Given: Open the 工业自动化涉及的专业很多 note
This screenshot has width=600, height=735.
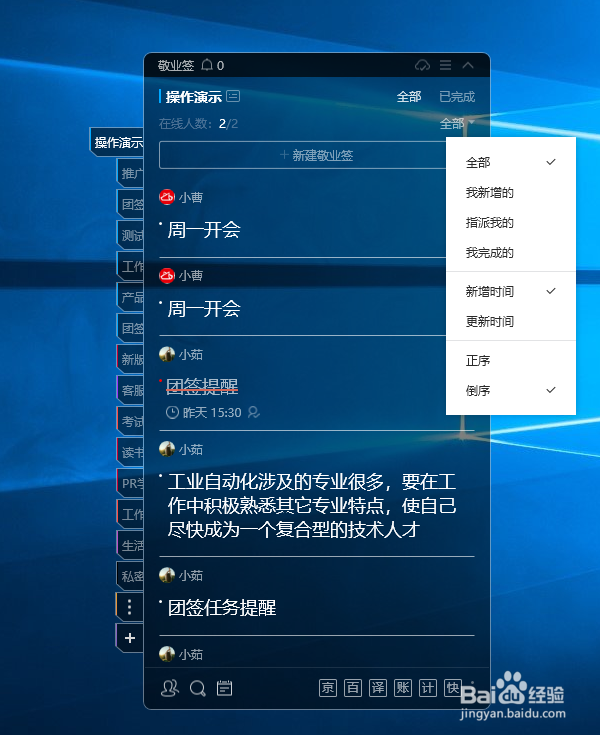Looking at the screenshot, I should [312, 506].
